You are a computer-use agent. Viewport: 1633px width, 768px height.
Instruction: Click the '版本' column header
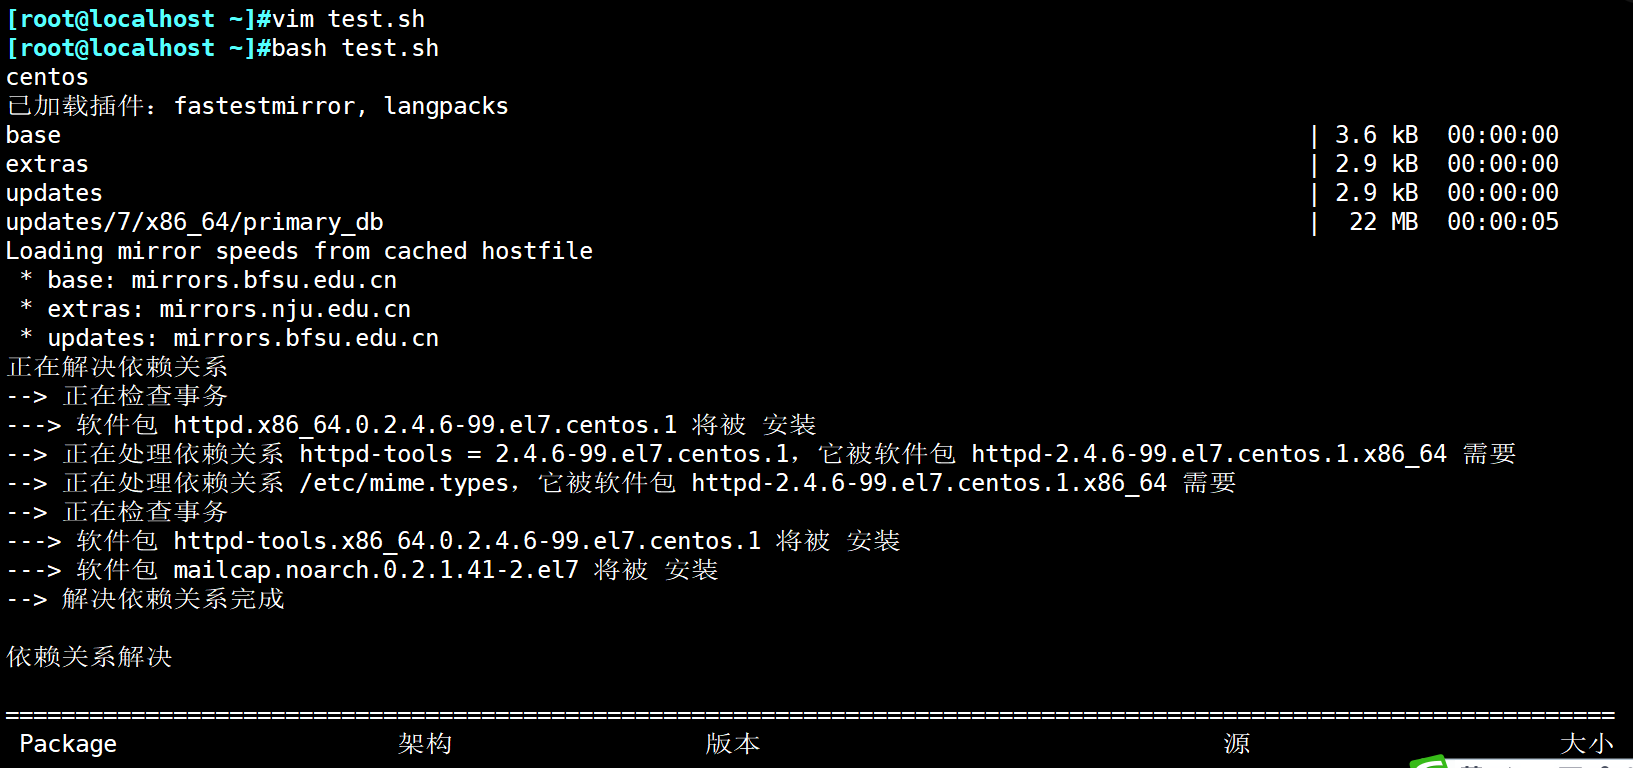tap(732, 744)
